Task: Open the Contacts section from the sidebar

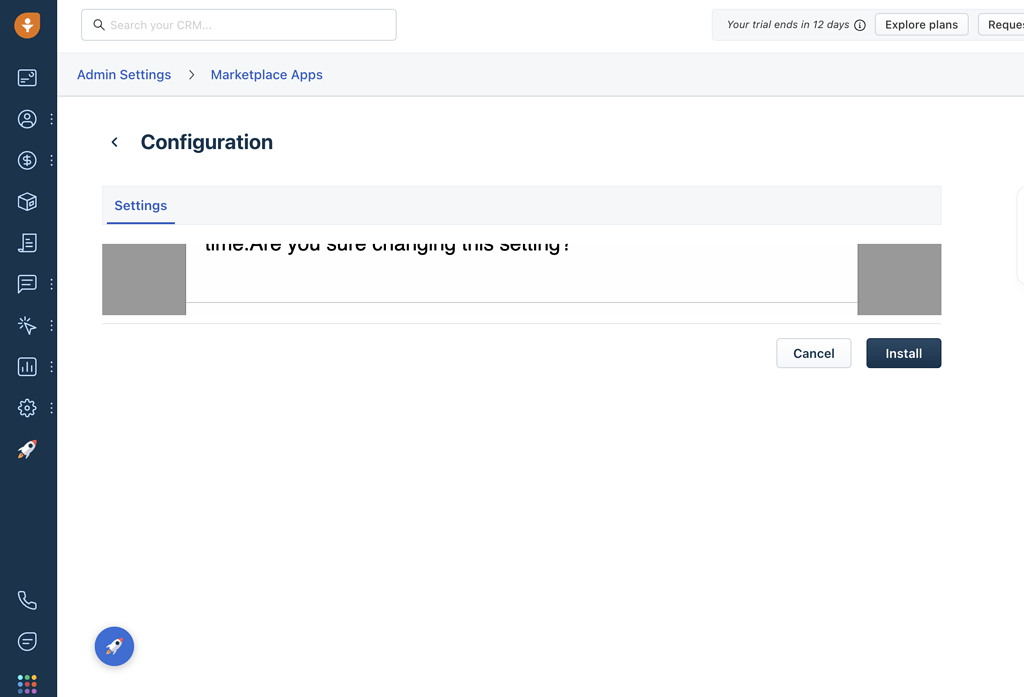Action: click(27, 118)
